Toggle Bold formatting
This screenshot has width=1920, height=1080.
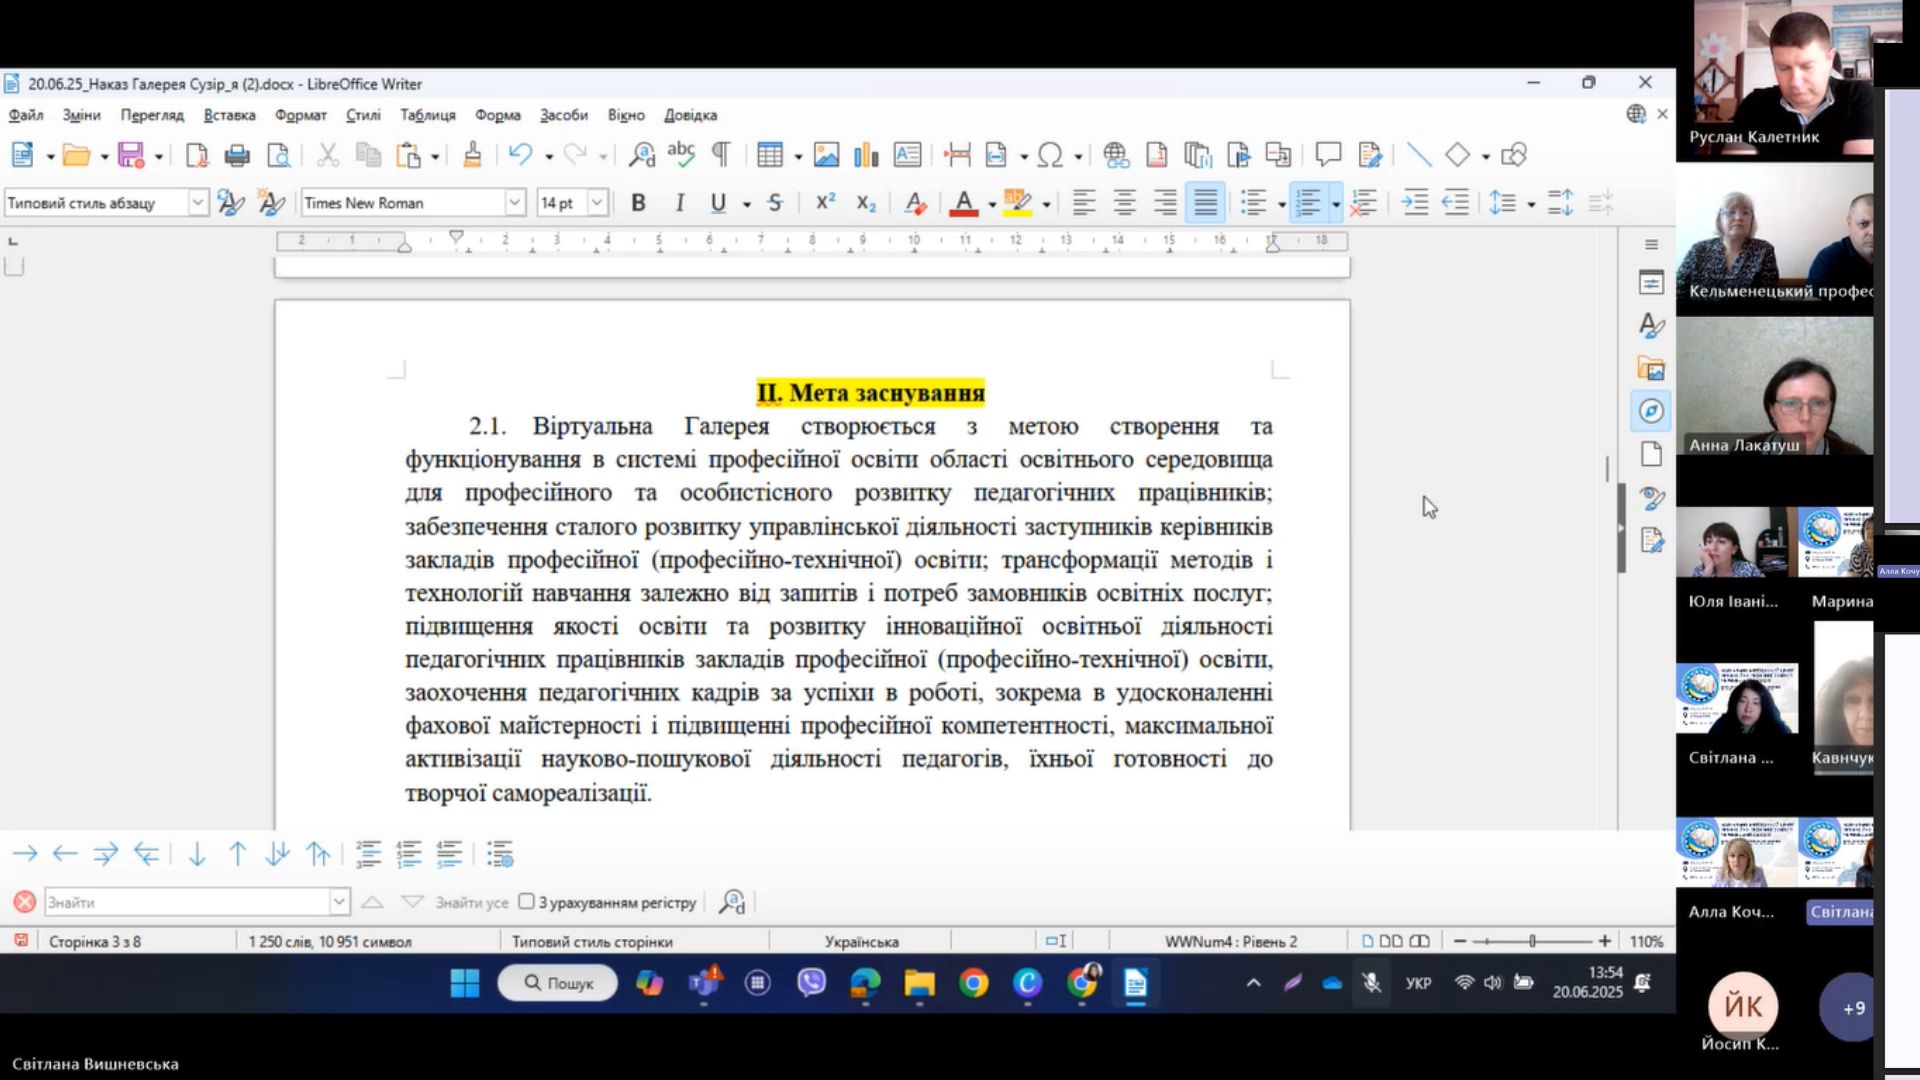638,203
